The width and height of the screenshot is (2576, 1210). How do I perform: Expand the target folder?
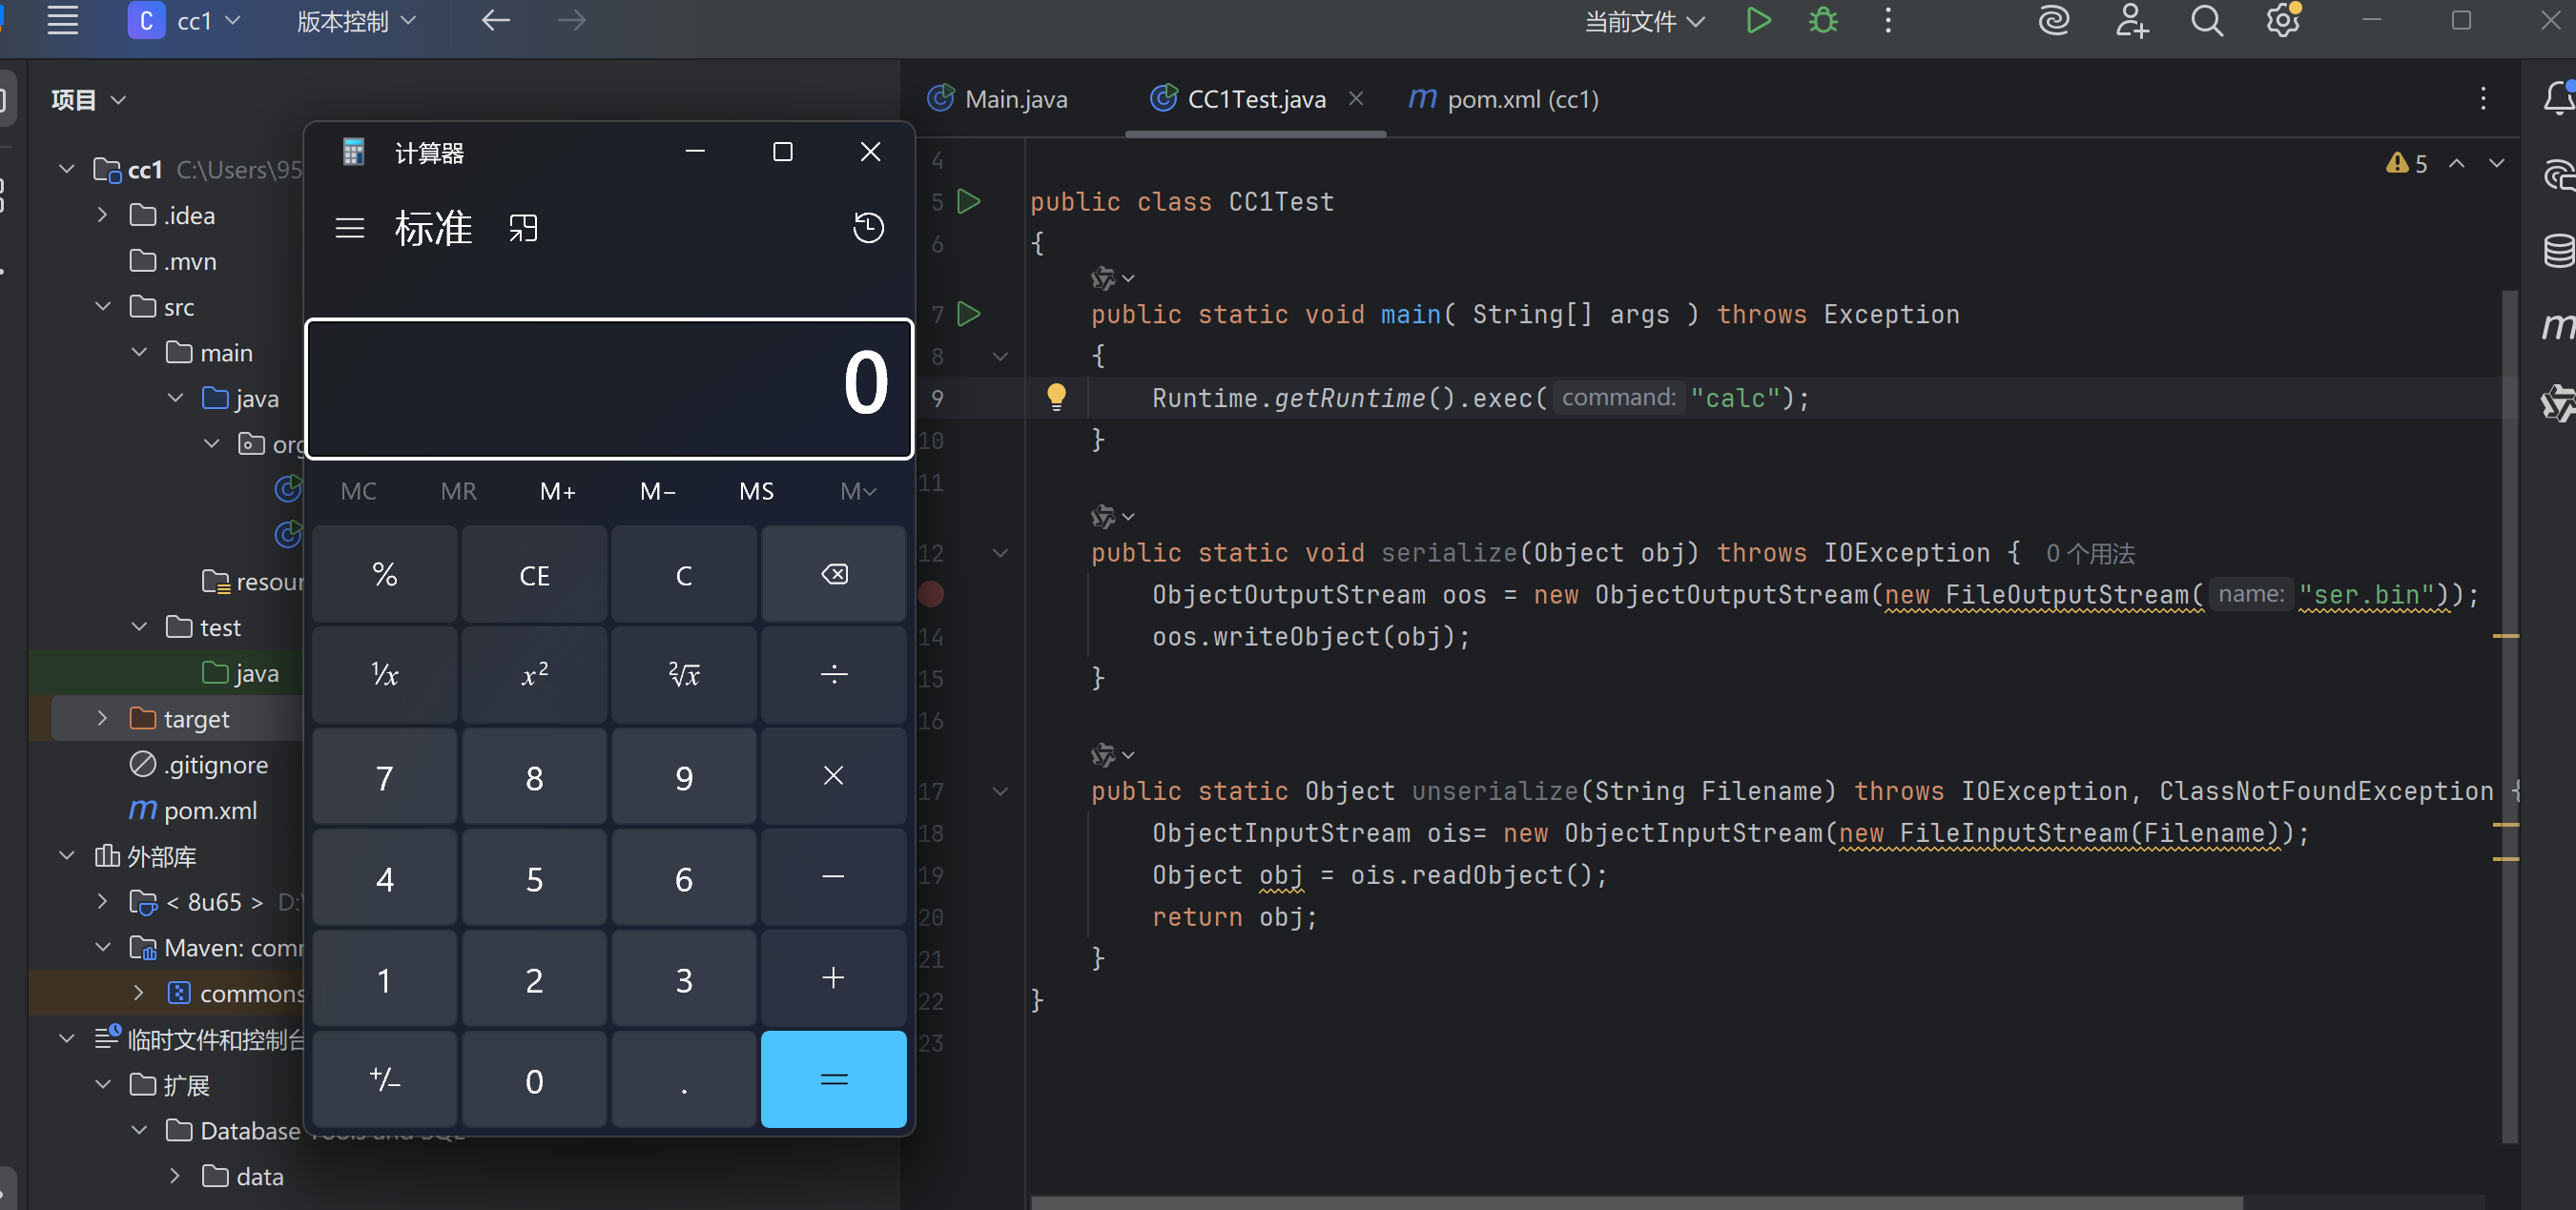click(102, 719)
